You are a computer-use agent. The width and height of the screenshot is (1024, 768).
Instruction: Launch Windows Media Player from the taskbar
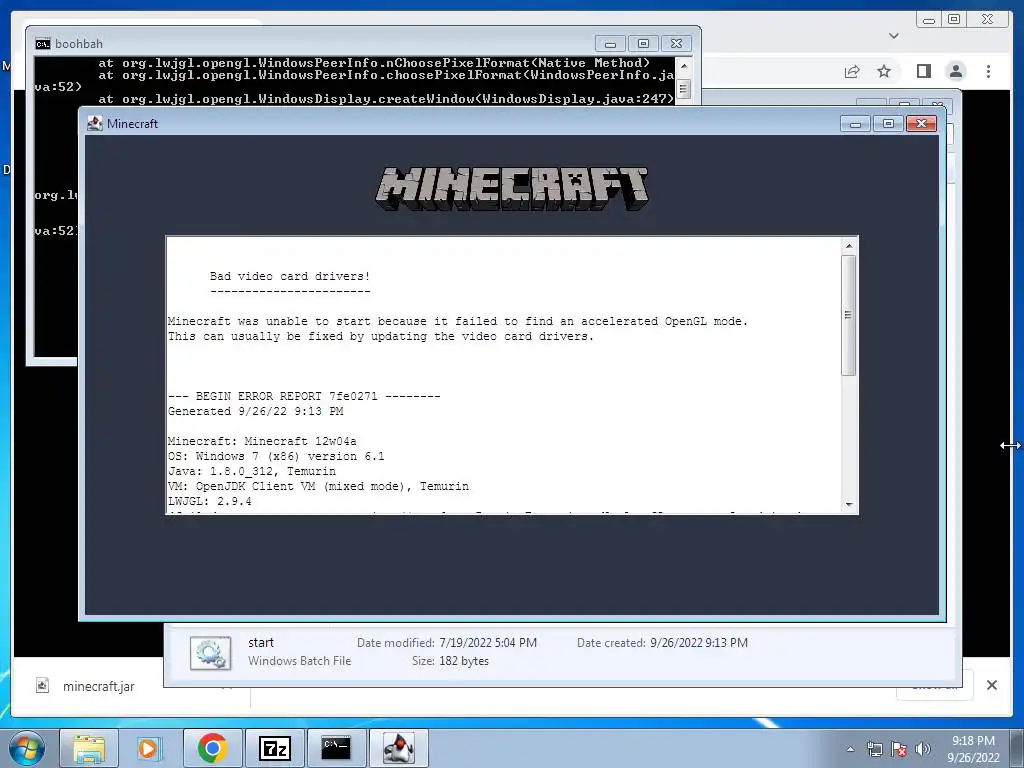pyautogui.click(x=149, y=748)
